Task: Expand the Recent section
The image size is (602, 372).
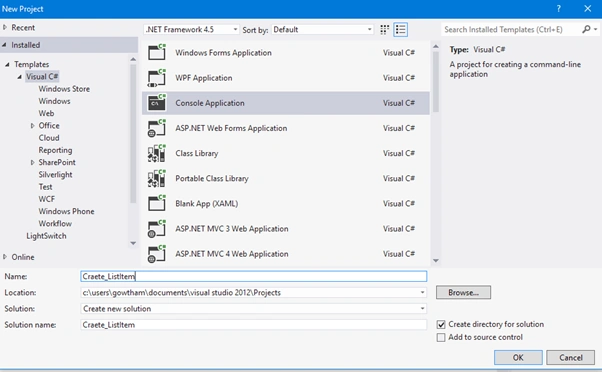Action: coord(5,27)
